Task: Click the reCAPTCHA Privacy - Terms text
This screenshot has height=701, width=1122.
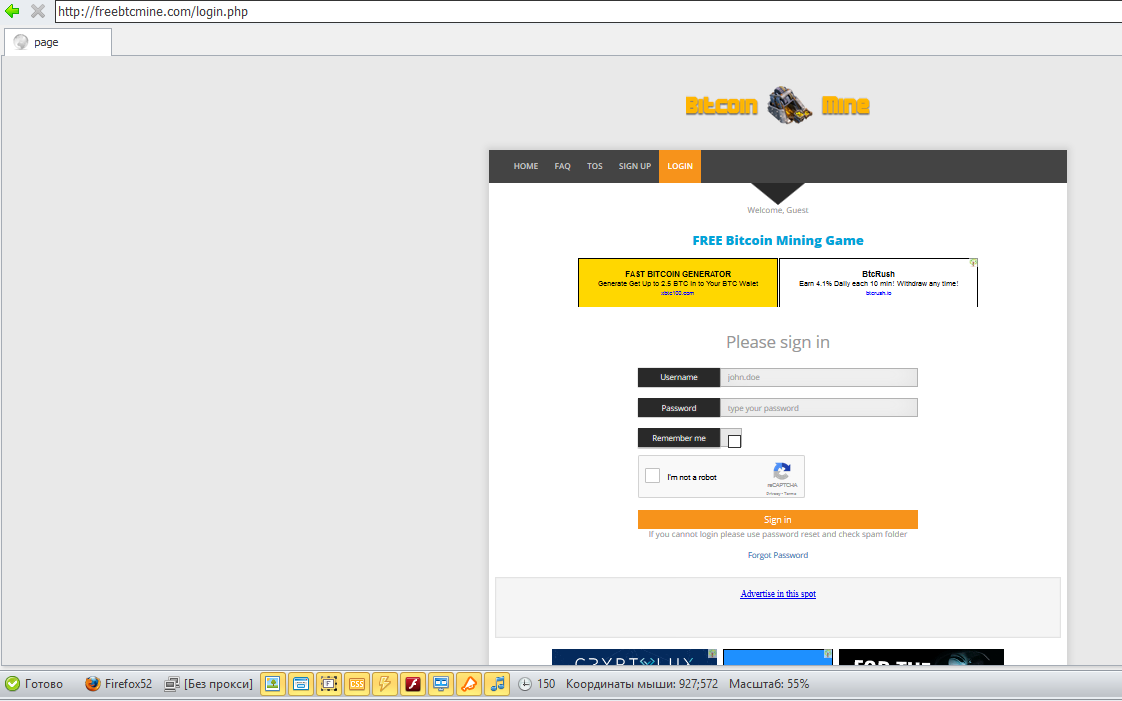Action: [x=781, y=494]
